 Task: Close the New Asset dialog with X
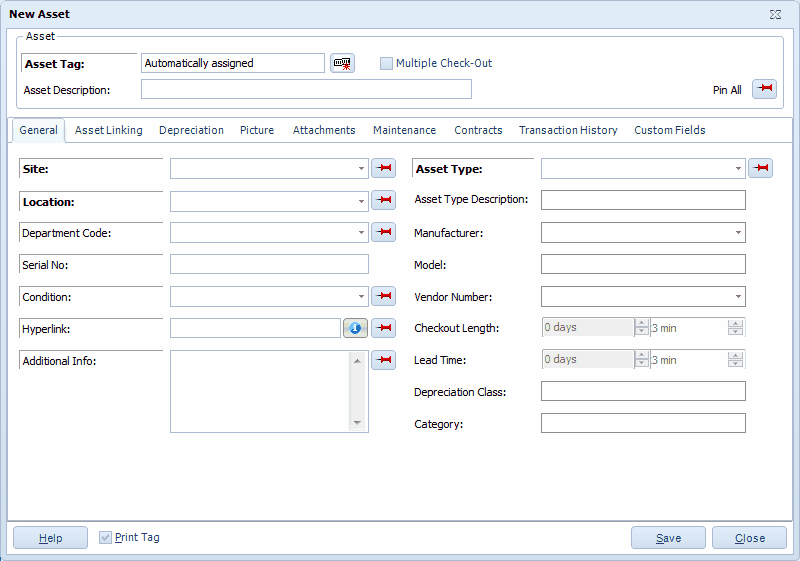(776, 14)
